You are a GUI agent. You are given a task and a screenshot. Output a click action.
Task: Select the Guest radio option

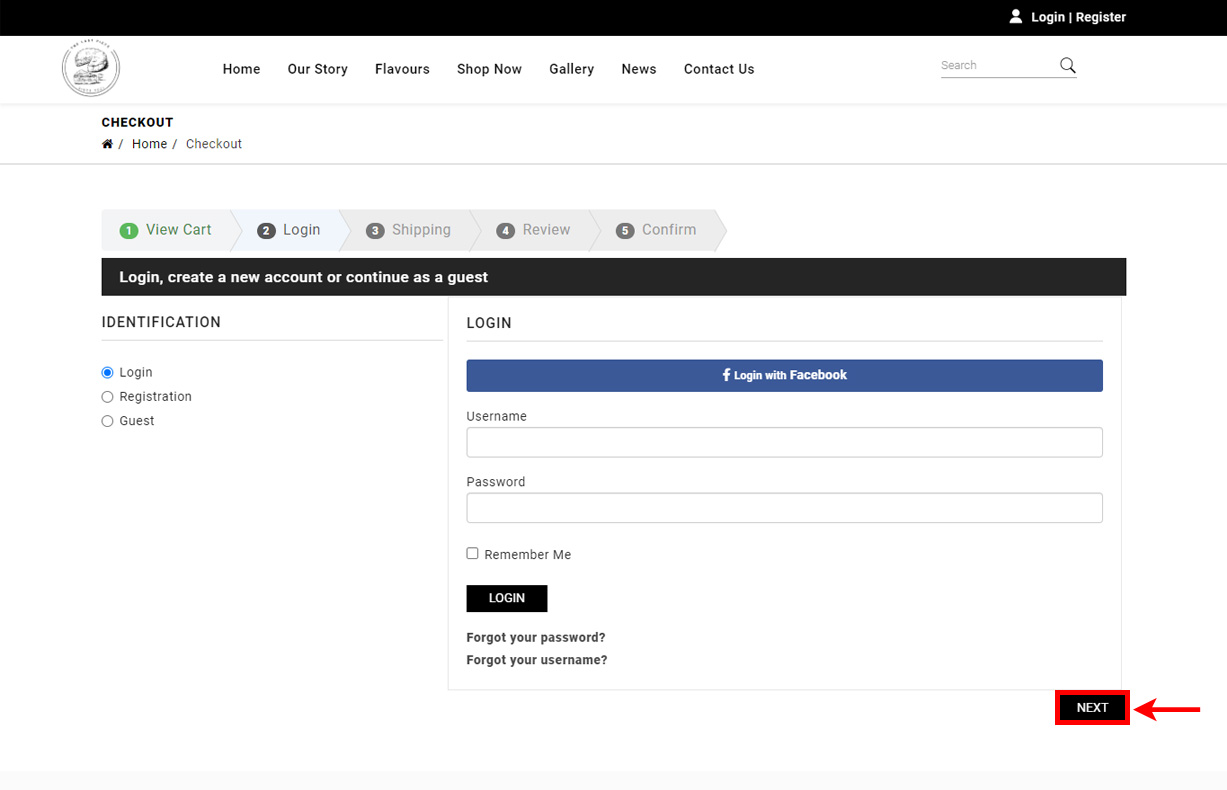coord(107,421)
